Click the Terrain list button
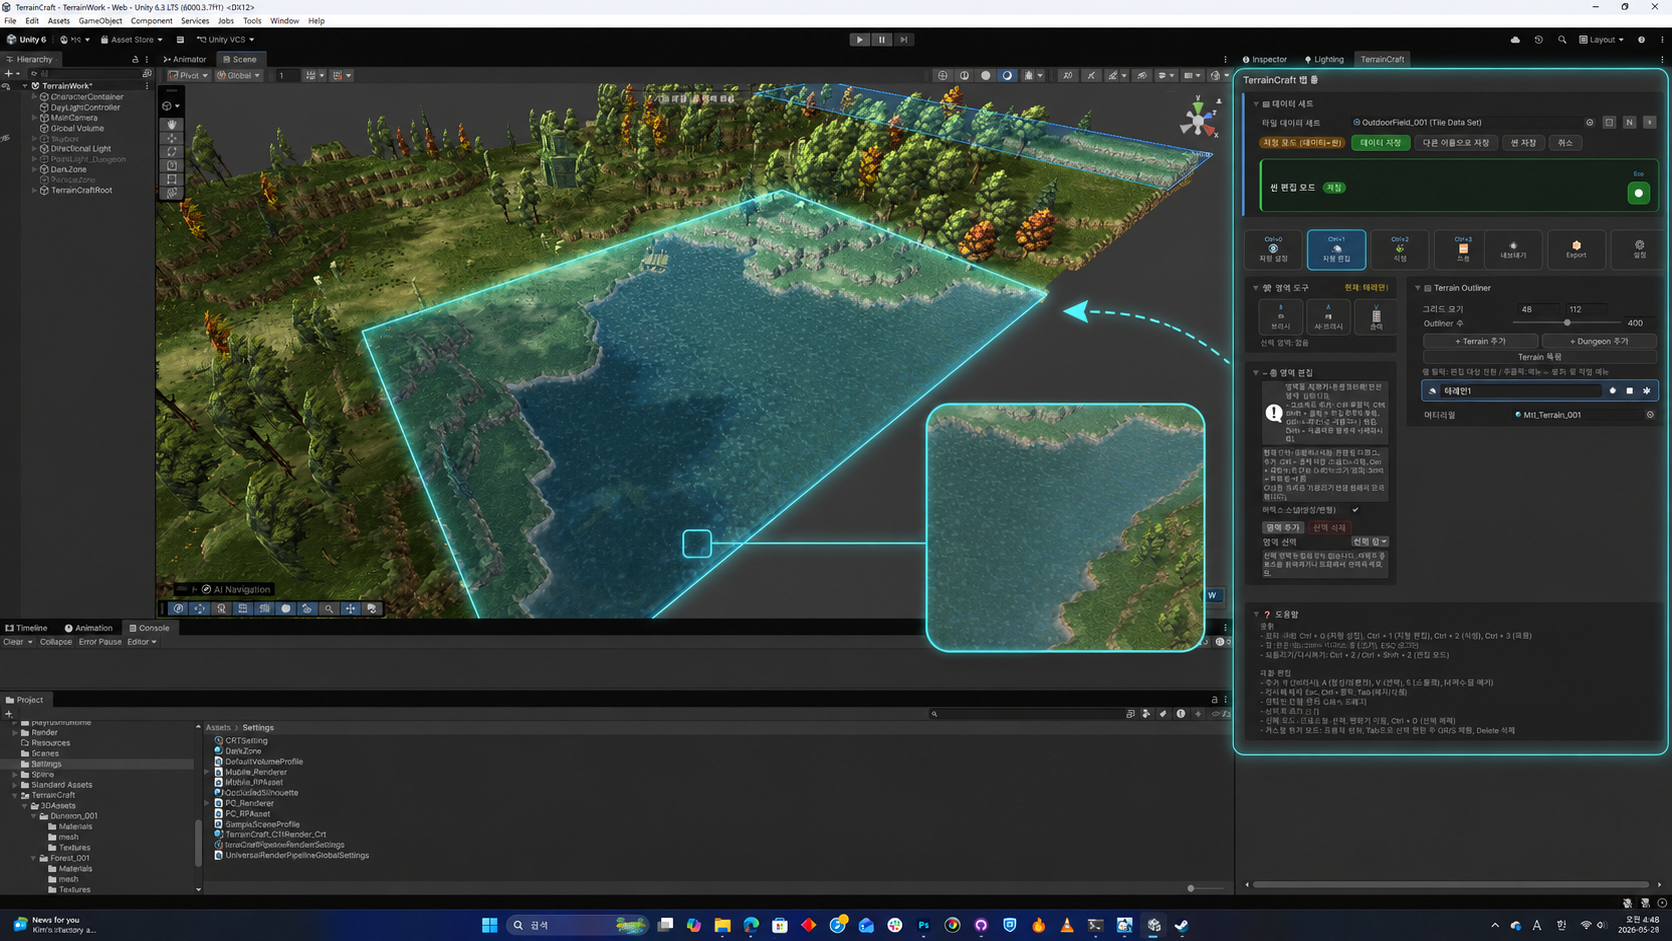 point(1539,356)
